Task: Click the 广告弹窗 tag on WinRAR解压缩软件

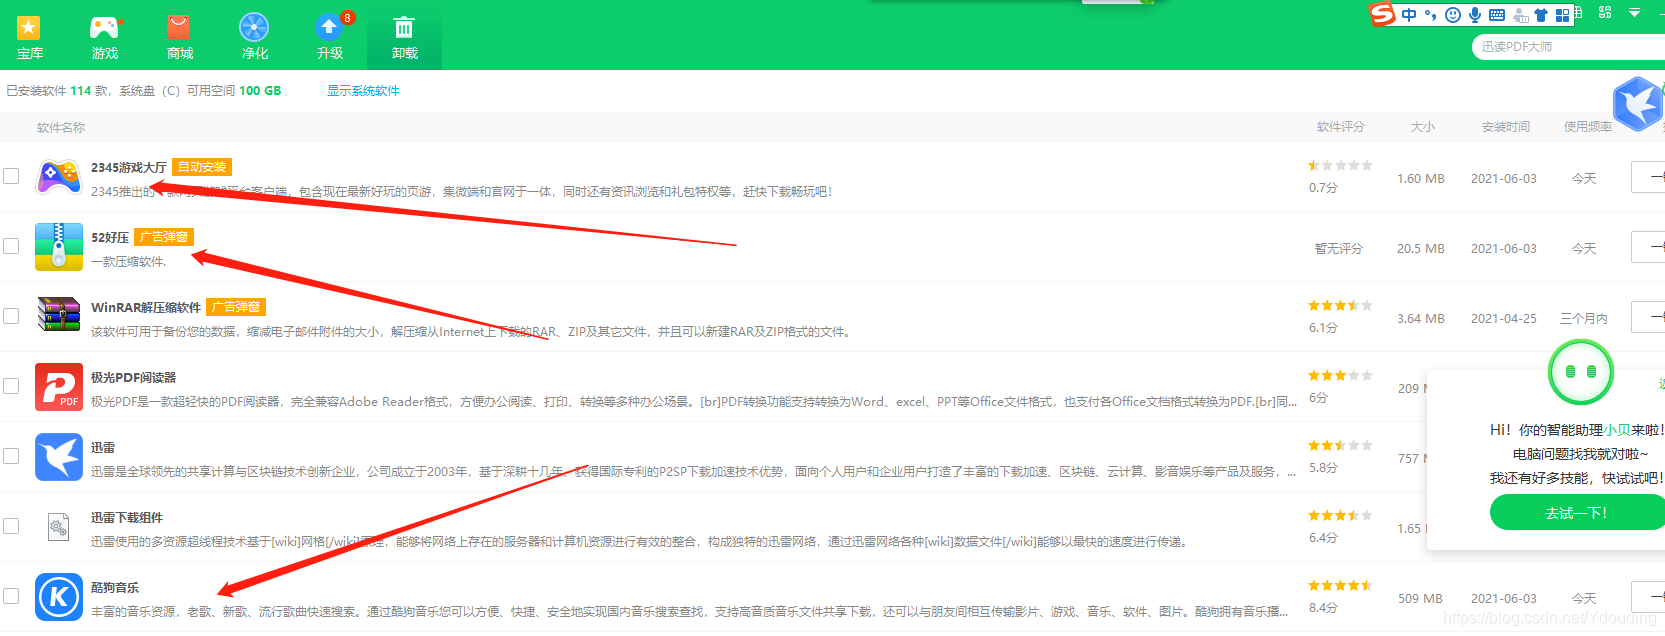Action: 236,307
